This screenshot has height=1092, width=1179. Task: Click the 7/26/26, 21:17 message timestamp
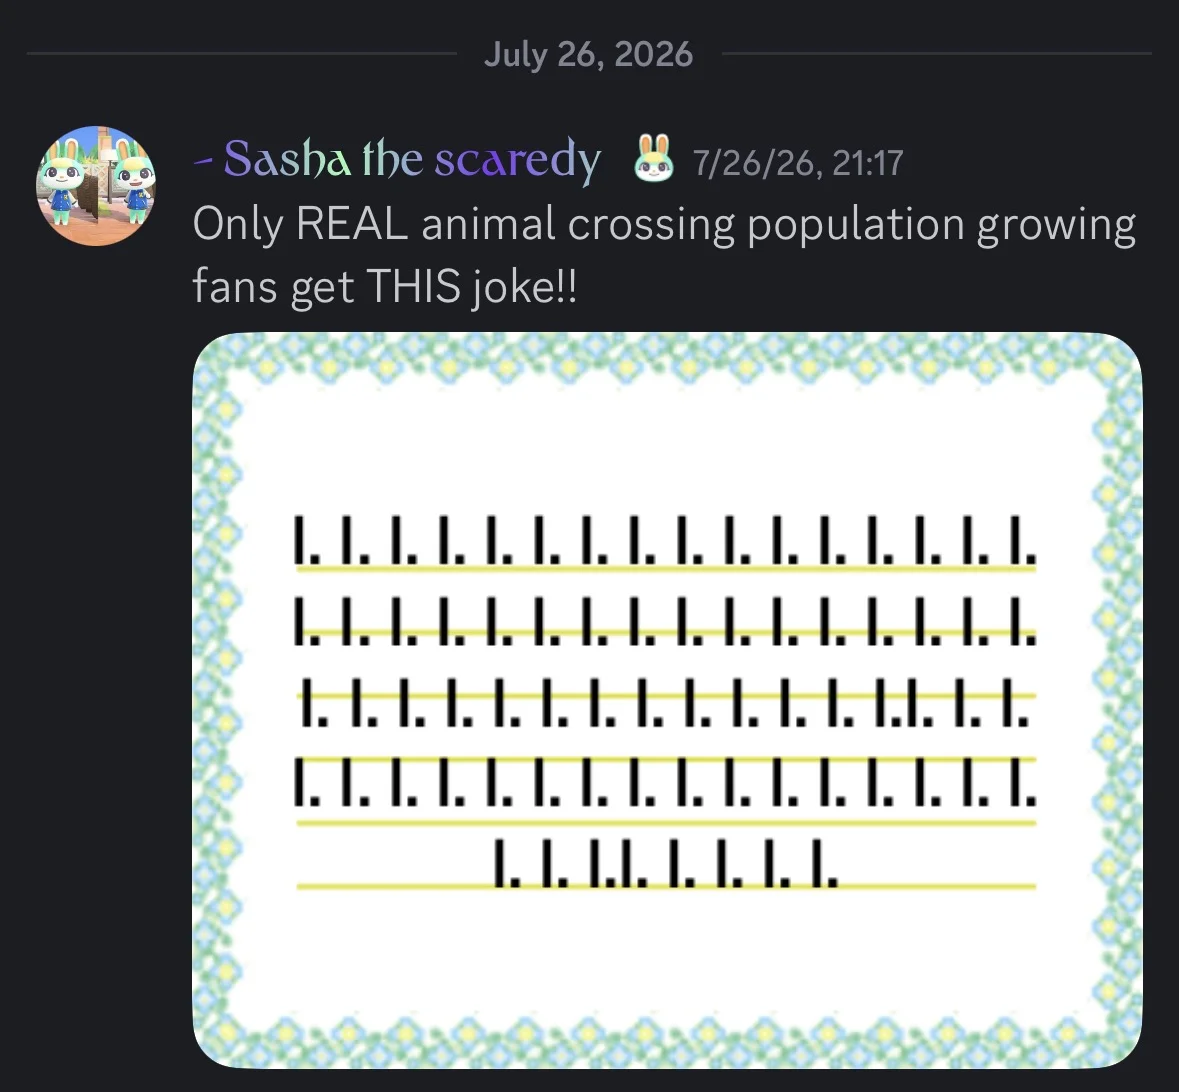798,163
